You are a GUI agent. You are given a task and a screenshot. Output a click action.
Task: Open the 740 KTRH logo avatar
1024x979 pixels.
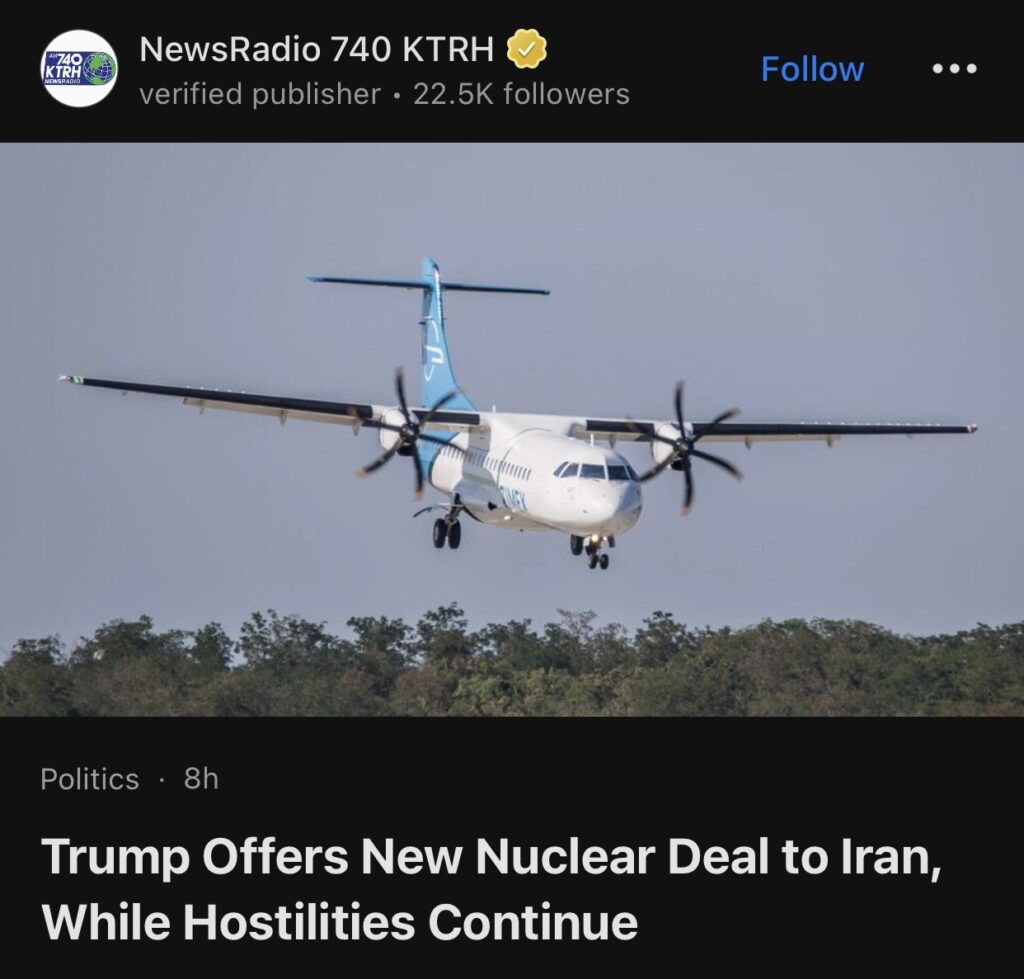(x=79, y=68)
